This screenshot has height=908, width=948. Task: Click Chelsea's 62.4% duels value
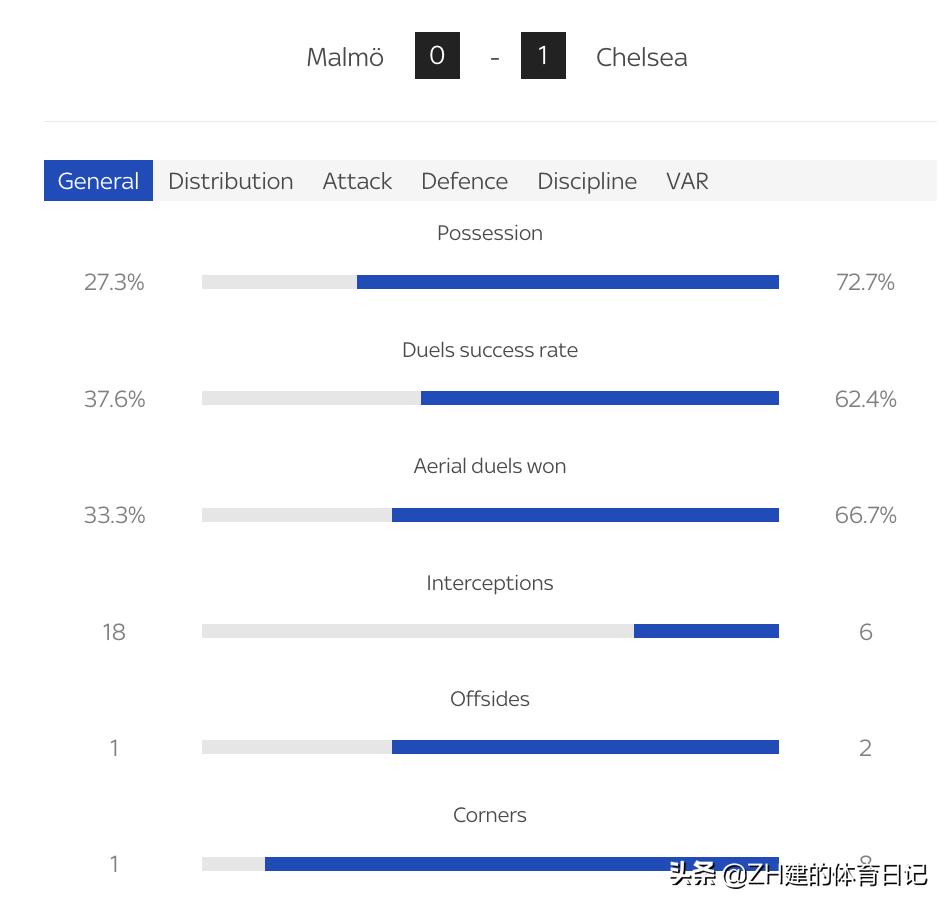click(865, 399)
